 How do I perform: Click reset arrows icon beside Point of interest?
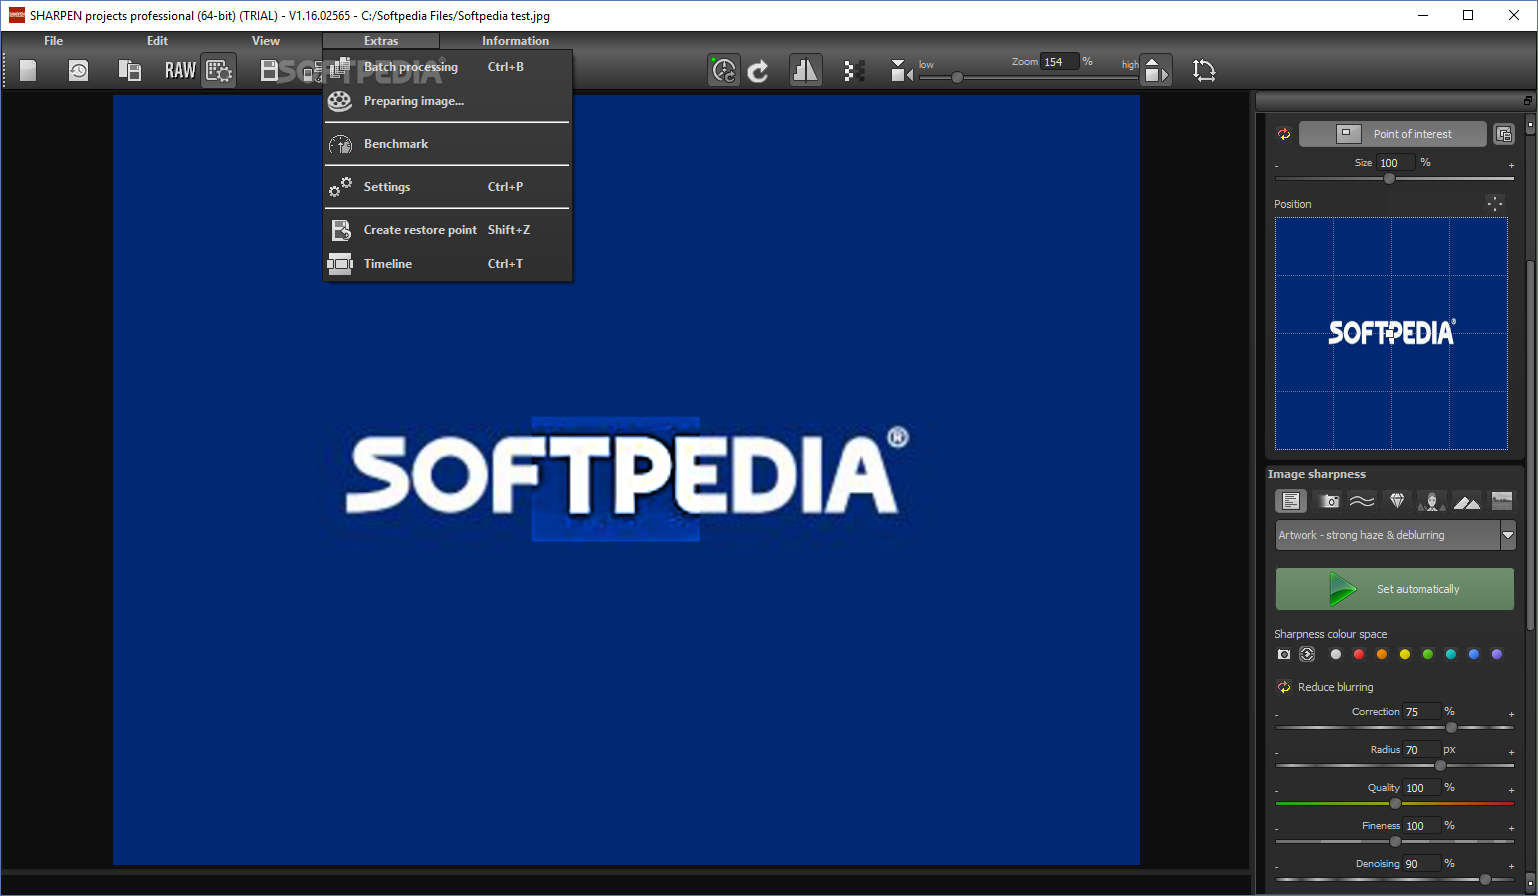coord(1284,134)
